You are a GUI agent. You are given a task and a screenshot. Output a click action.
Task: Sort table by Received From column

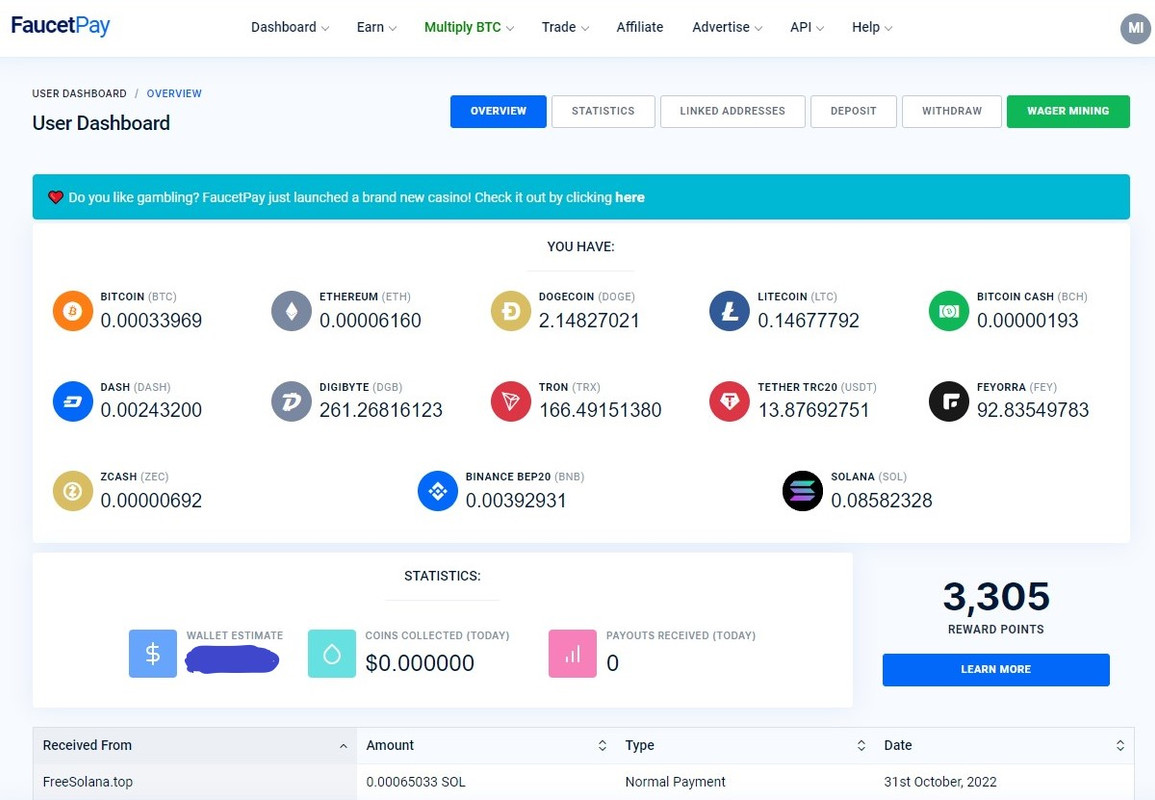(x=195, y=745)
